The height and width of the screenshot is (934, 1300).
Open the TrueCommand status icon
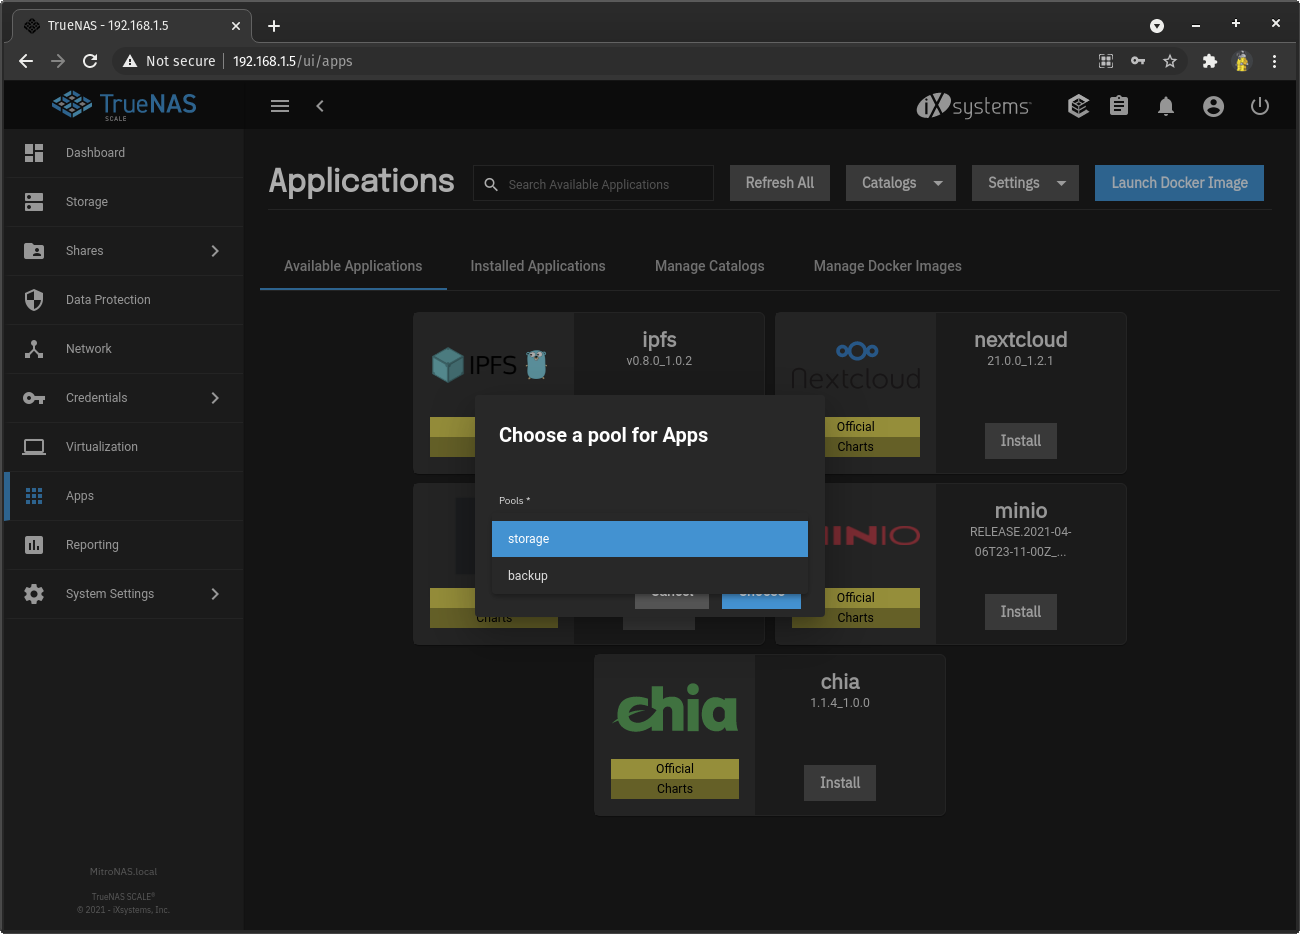click(1078, 106)
